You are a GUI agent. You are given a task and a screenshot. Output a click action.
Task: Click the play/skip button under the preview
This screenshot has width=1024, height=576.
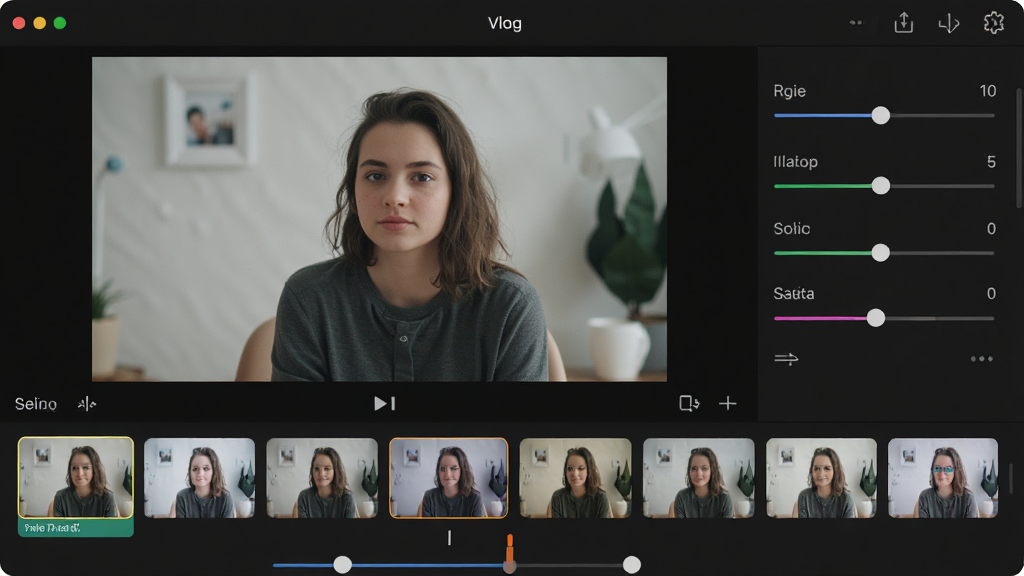point(385,404)
